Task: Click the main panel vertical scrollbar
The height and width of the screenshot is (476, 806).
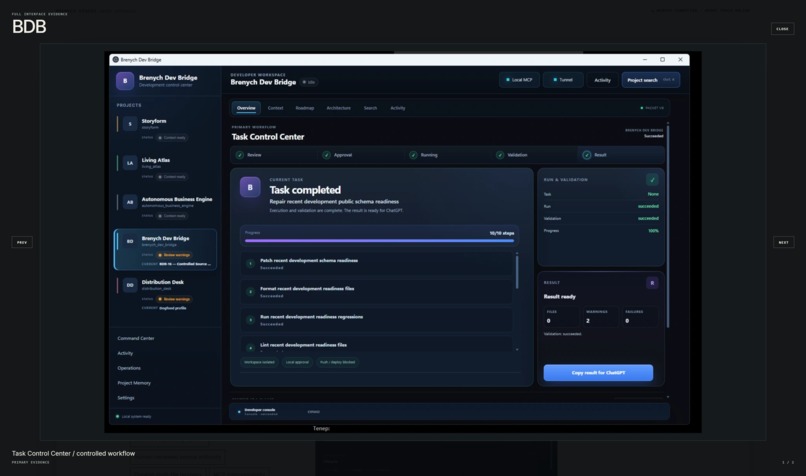Action: [668, 226]
